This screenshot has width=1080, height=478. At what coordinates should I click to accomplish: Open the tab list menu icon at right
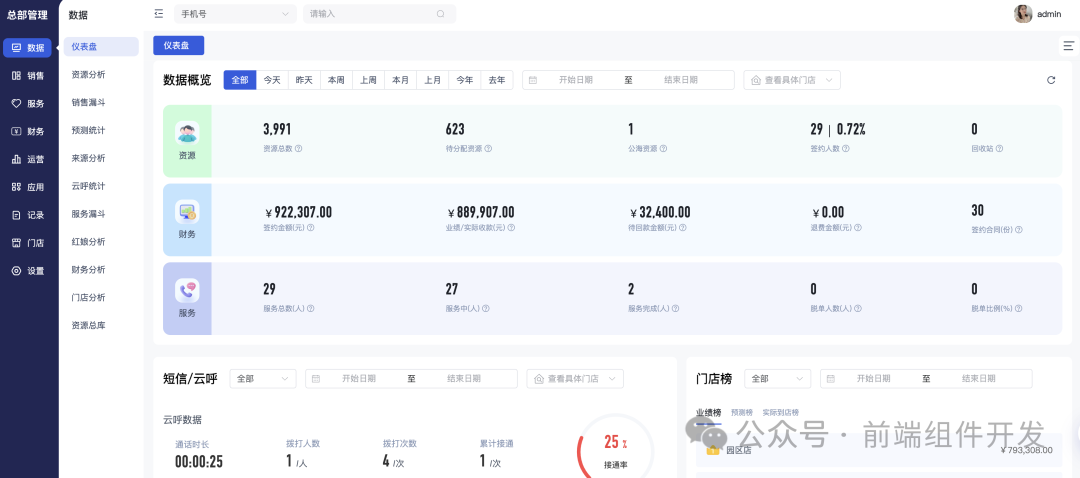[x=1068, y=45]
